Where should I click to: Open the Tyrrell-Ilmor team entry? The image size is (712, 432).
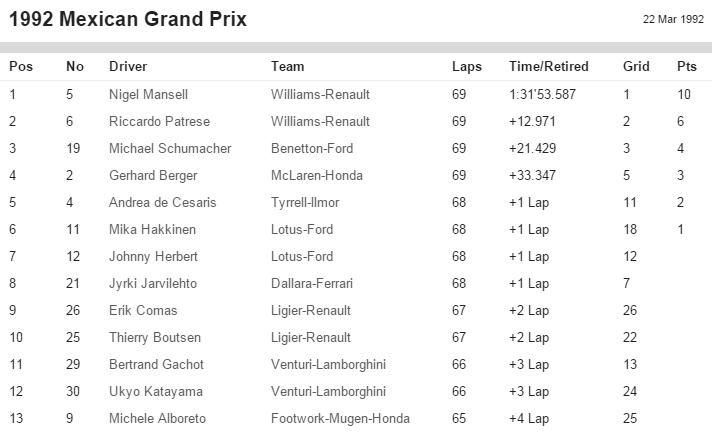(x=305, y=203)
